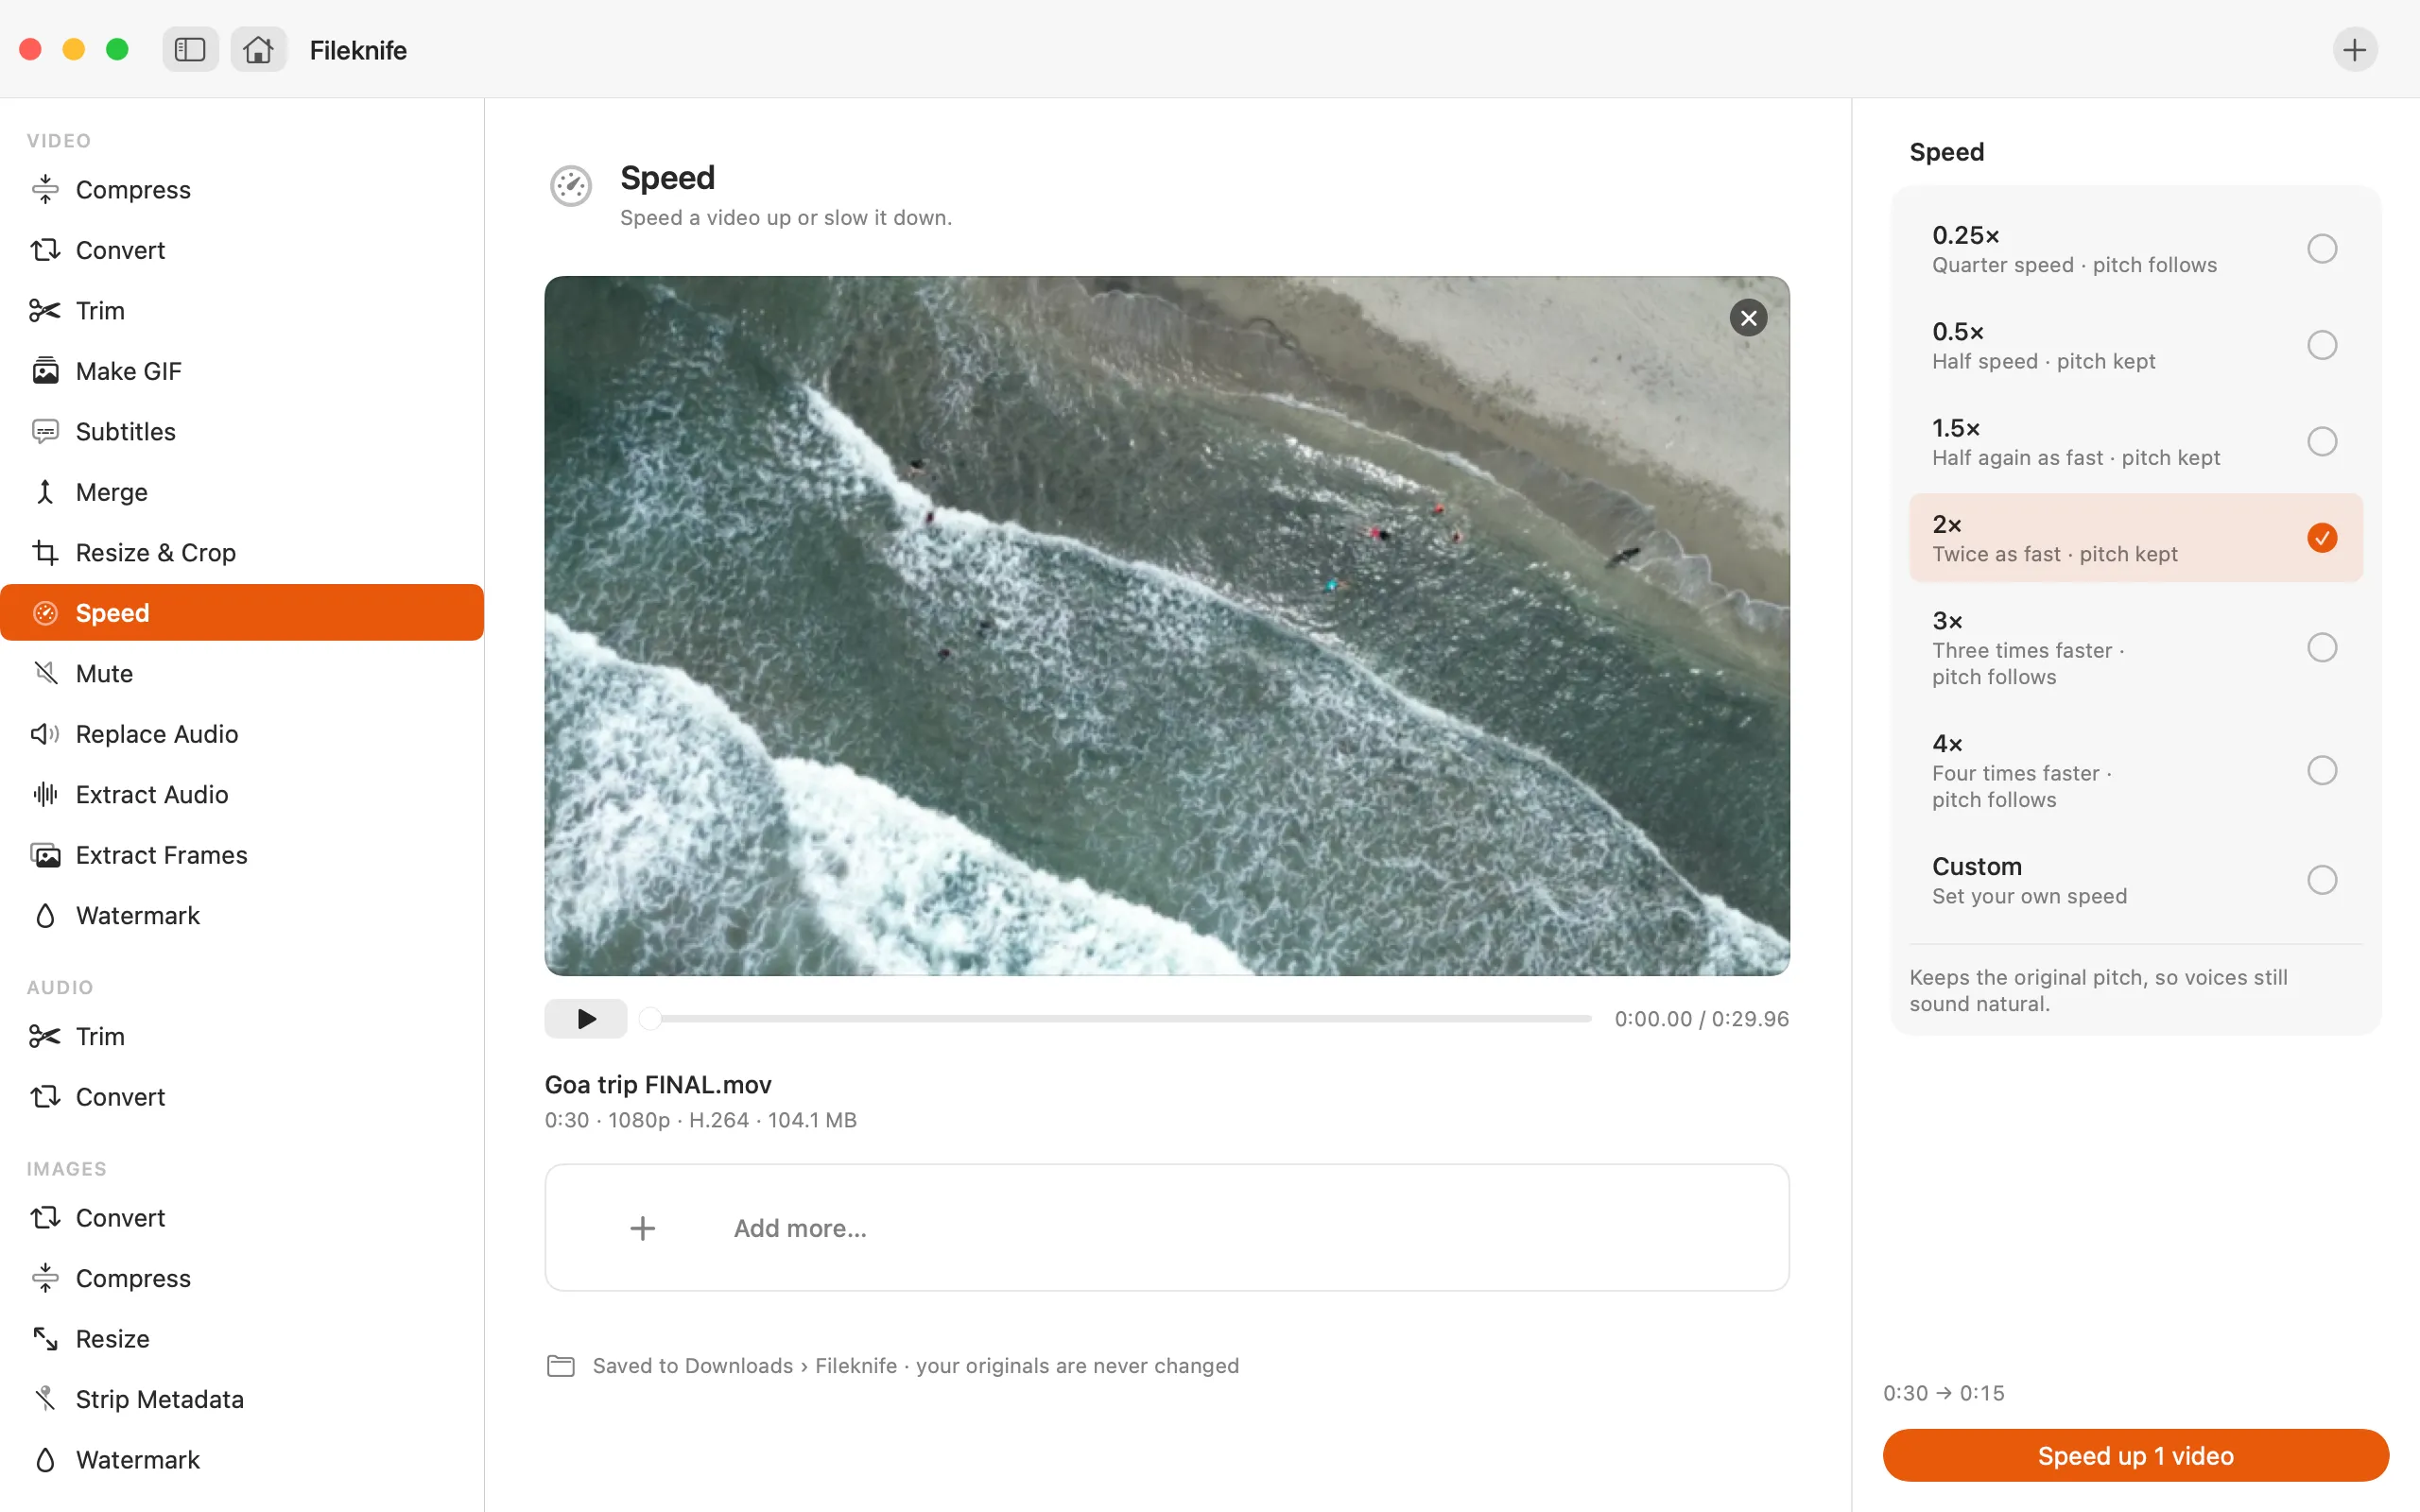
Task: Go to the Home screen icon
Action: point(258,49)
